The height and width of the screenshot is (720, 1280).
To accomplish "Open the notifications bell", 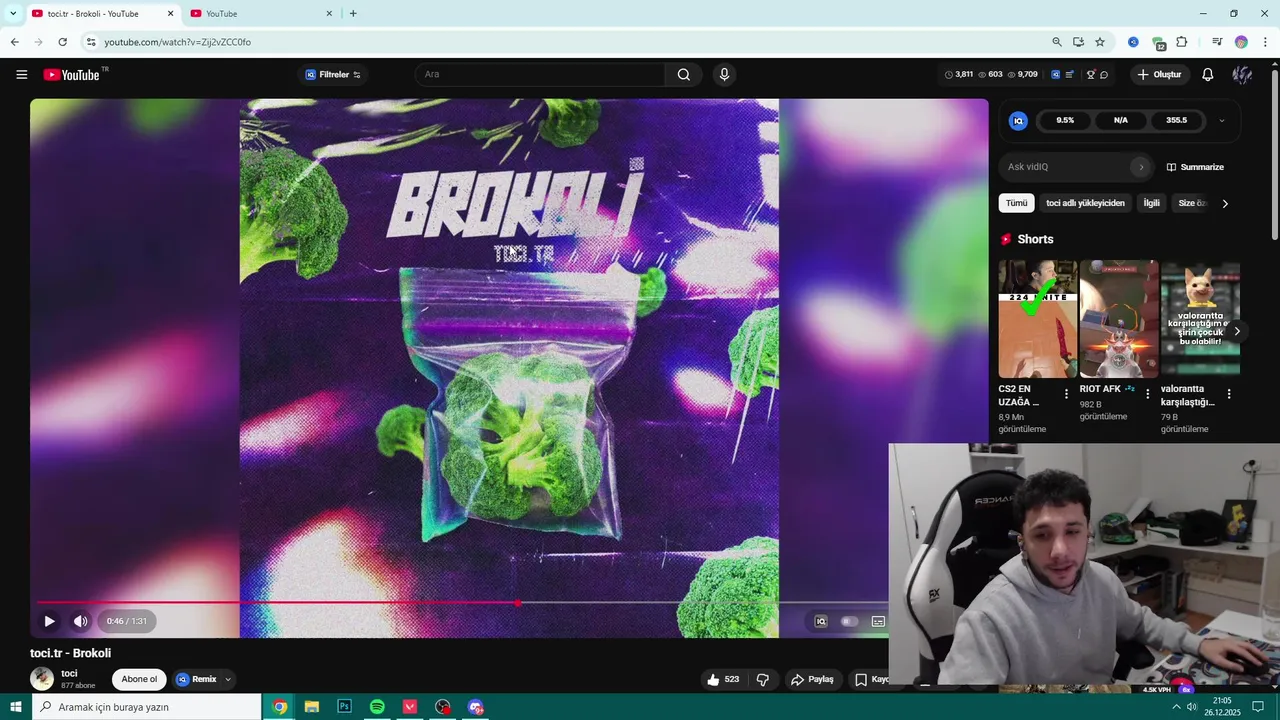I will tap(1207, 75).
